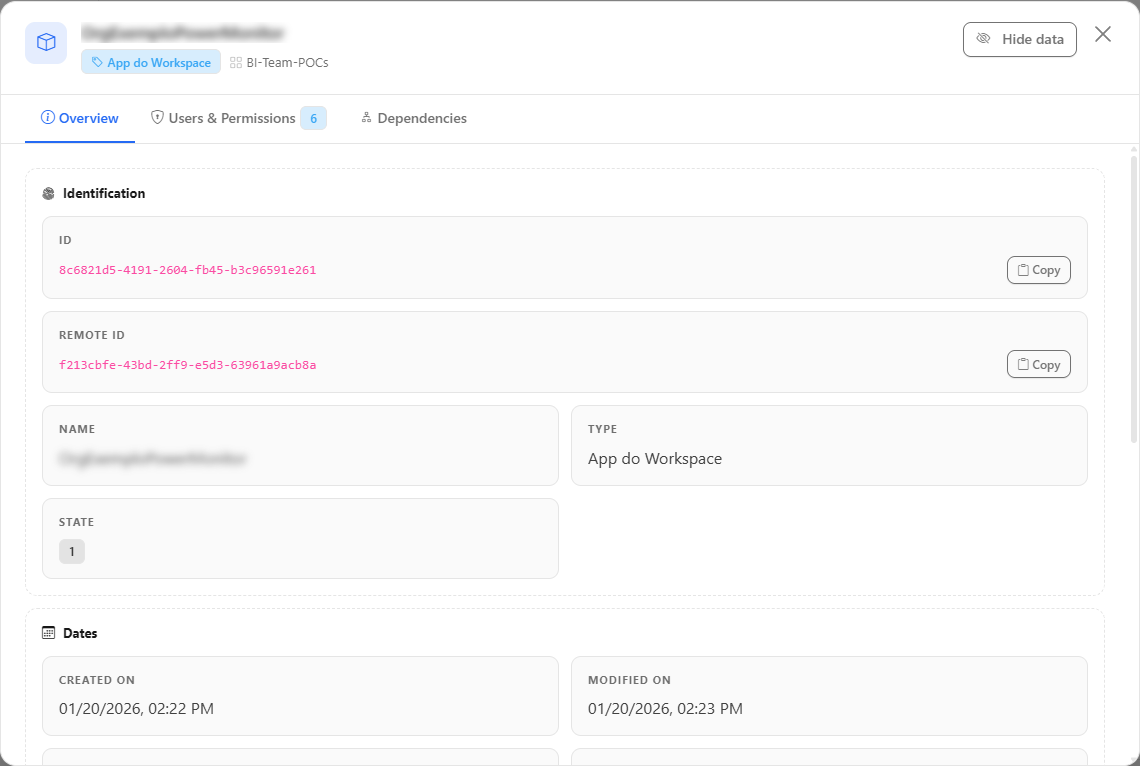Close the details dialog with X
This screenshot has height=766, width=1140.
point(1103,34)
